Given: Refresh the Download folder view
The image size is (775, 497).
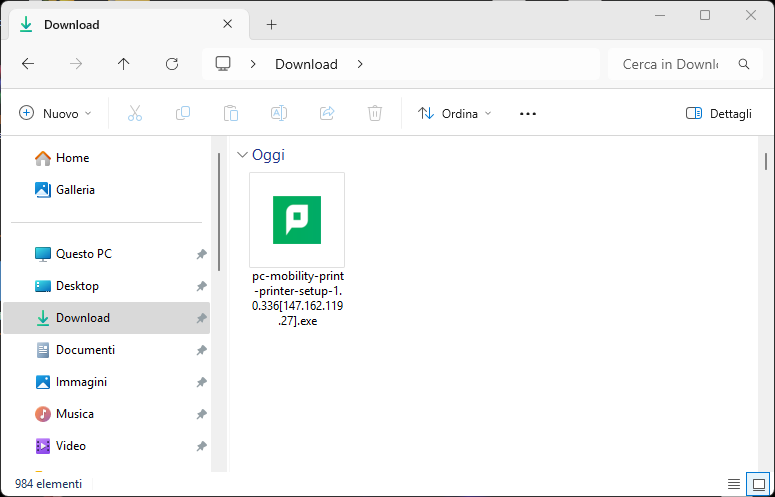Looking at the screenshot, I should [x=172, y=64].
